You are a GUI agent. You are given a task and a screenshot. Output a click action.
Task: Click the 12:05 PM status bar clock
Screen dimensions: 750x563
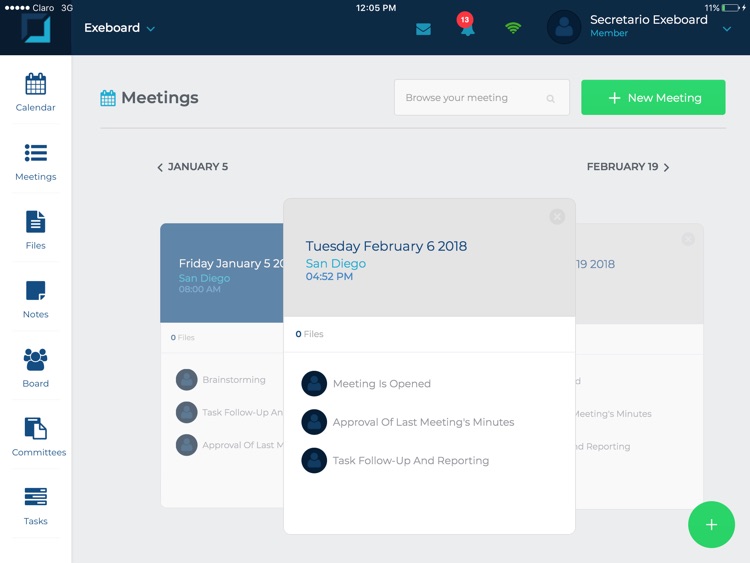pyautogui.click(x=376, y=8)
